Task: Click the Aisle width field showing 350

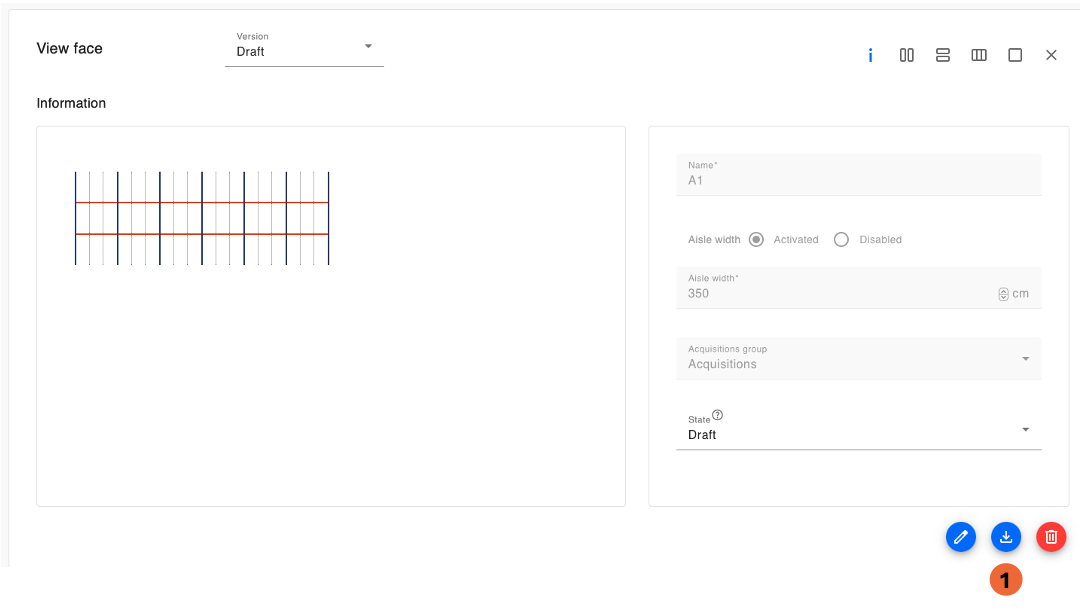Action: click(859, 288)
